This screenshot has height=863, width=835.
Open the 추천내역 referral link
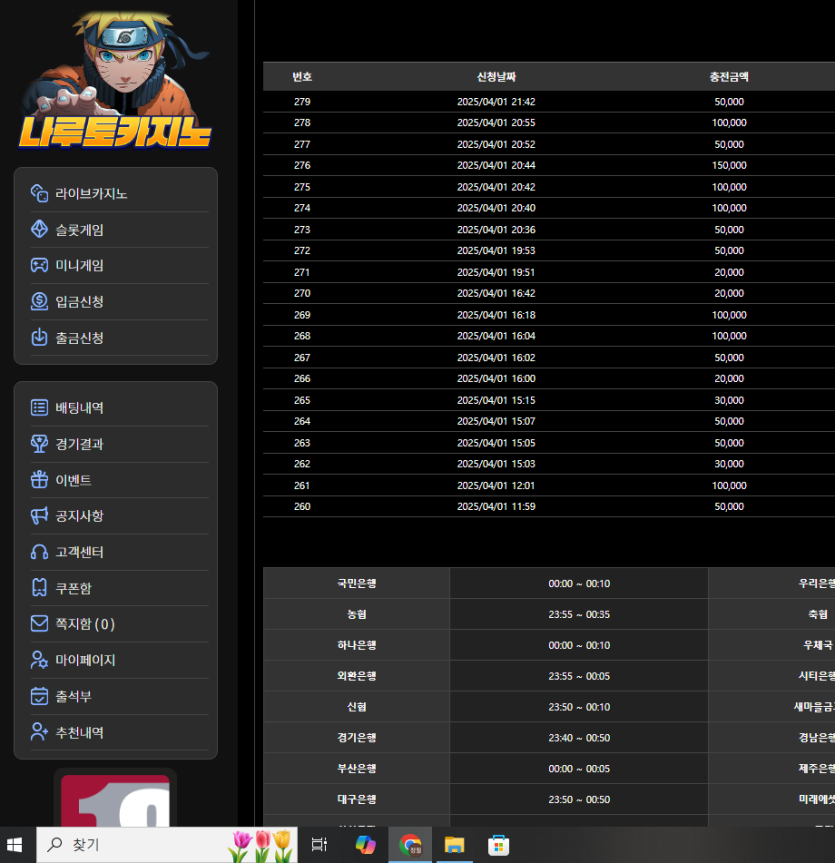pos(79,732)
